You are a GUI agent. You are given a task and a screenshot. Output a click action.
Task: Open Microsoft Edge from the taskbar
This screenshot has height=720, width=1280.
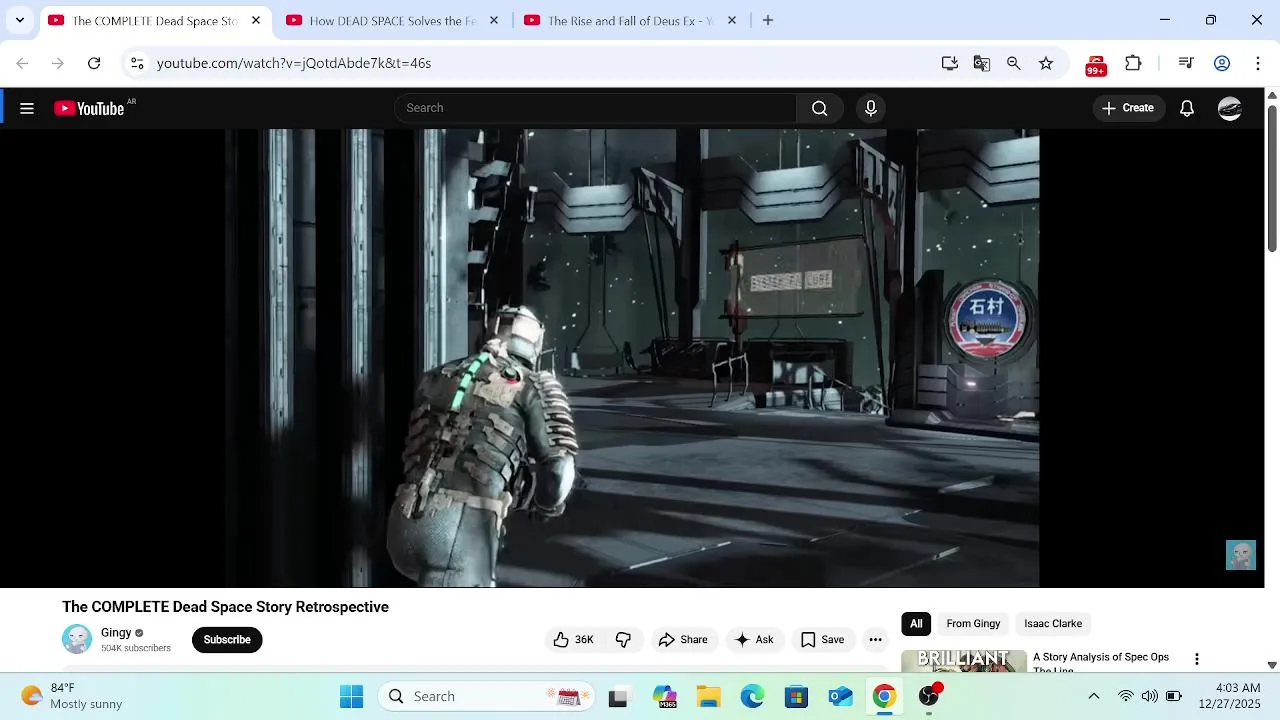click(x=752, y=696)
